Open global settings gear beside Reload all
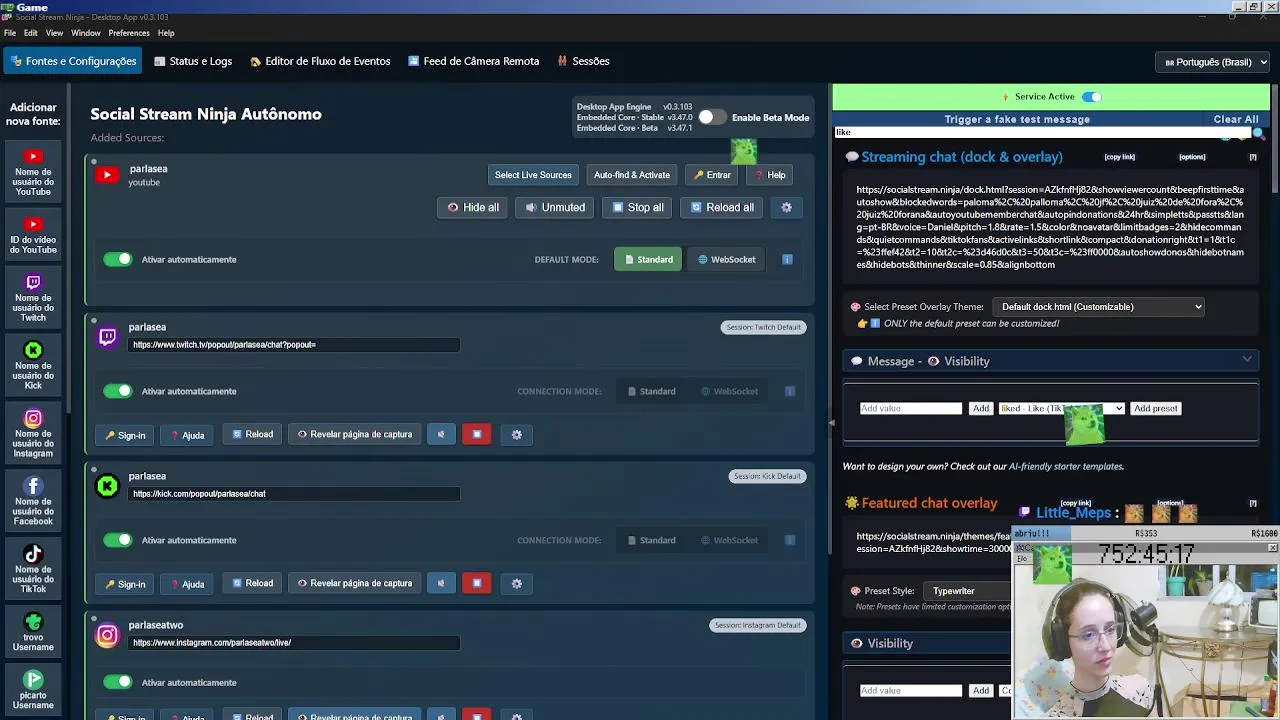 [786, 207]
